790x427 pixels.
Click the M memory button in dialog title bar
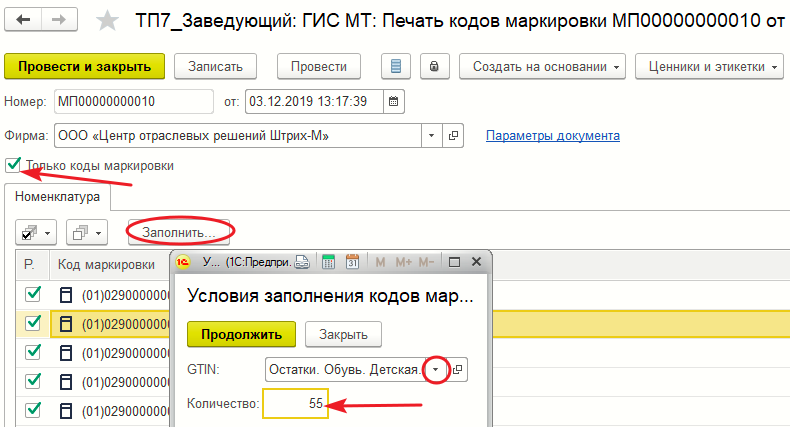380,262
